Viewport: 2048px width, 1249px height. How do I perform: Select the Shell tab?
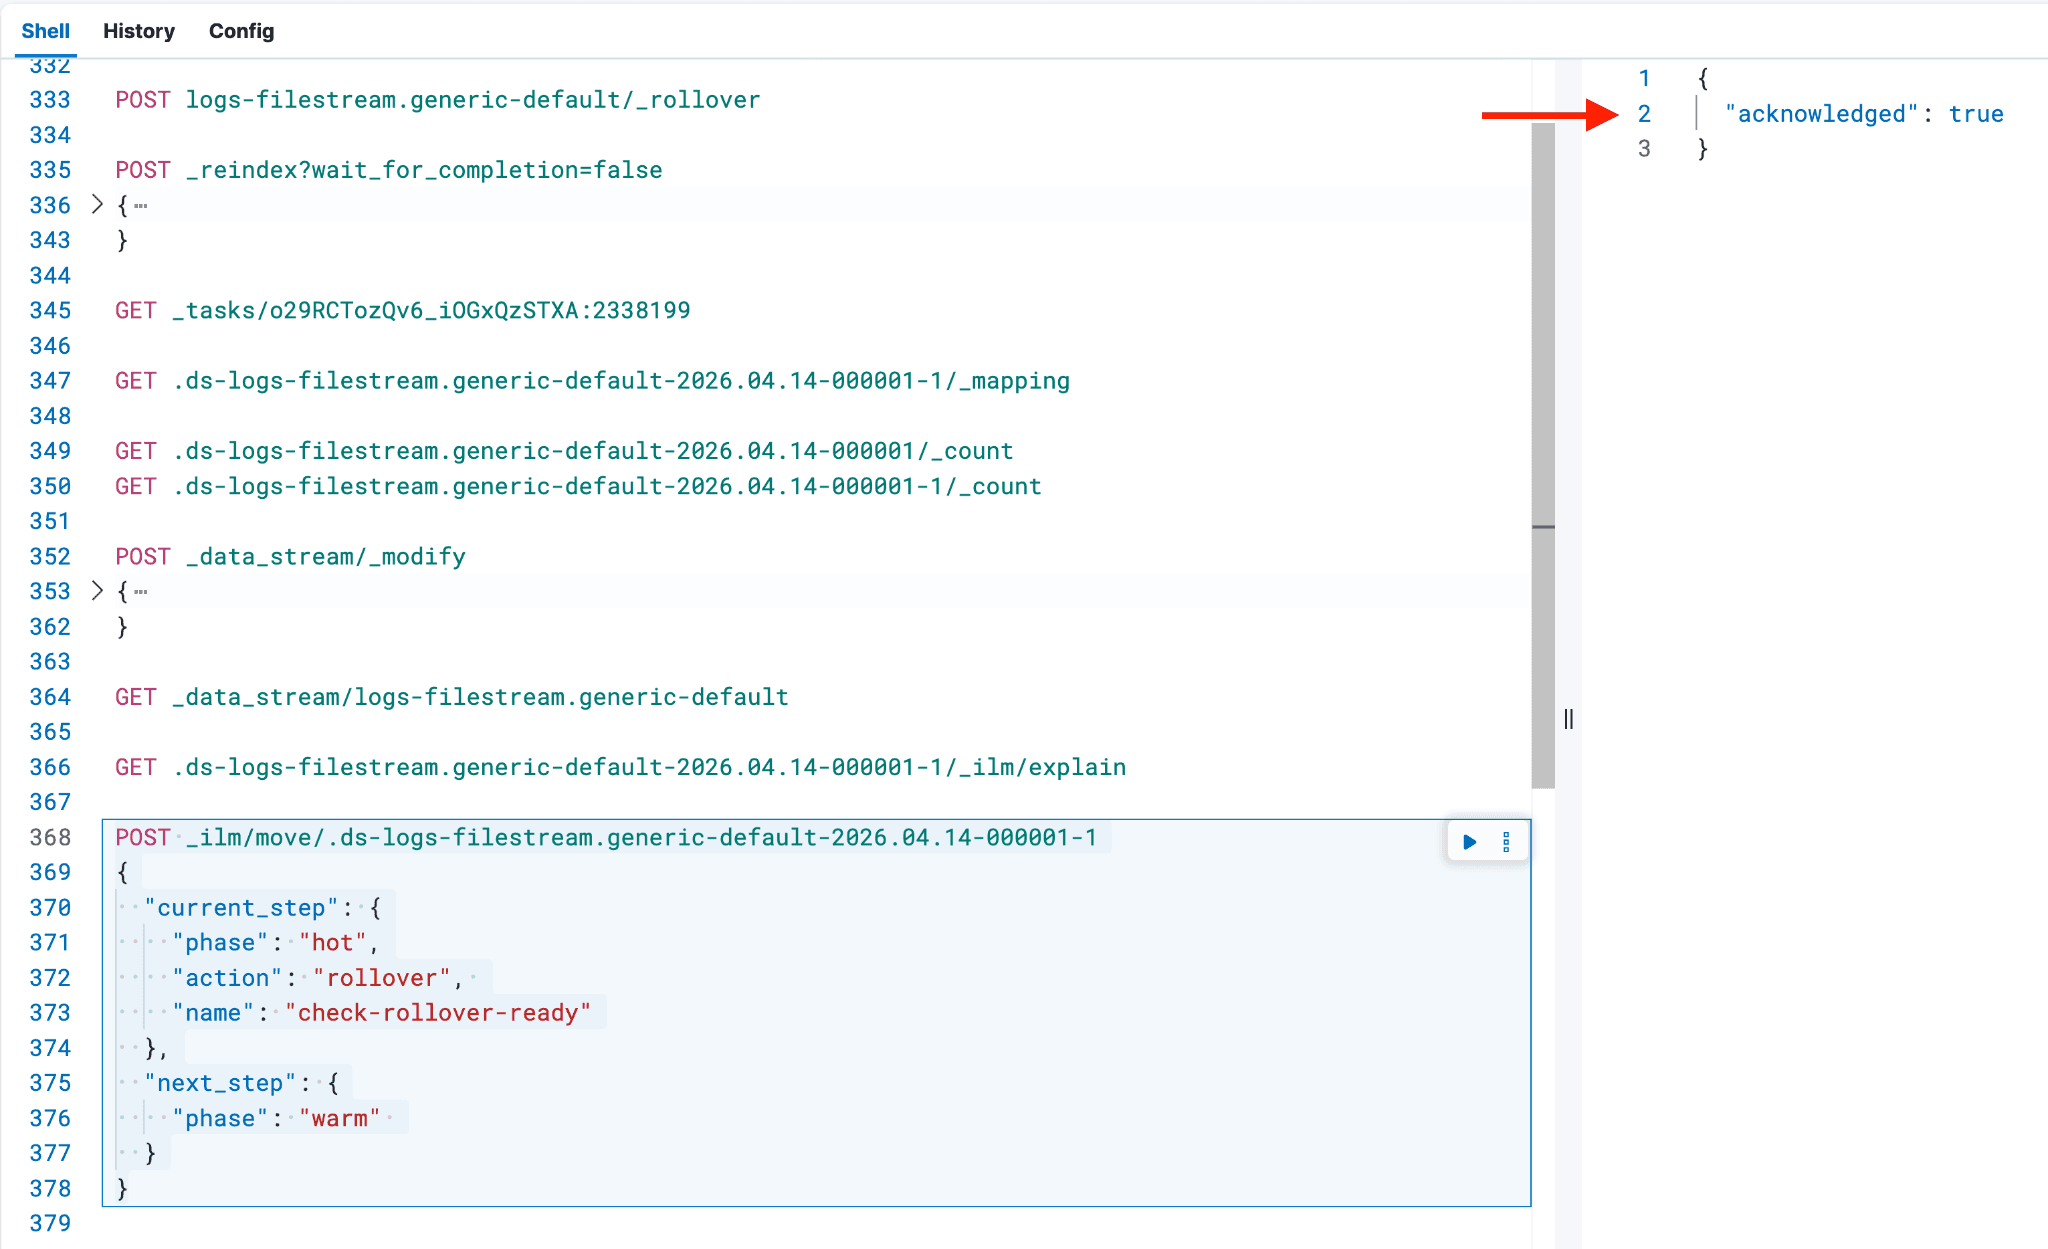click(x=45, y=31)
